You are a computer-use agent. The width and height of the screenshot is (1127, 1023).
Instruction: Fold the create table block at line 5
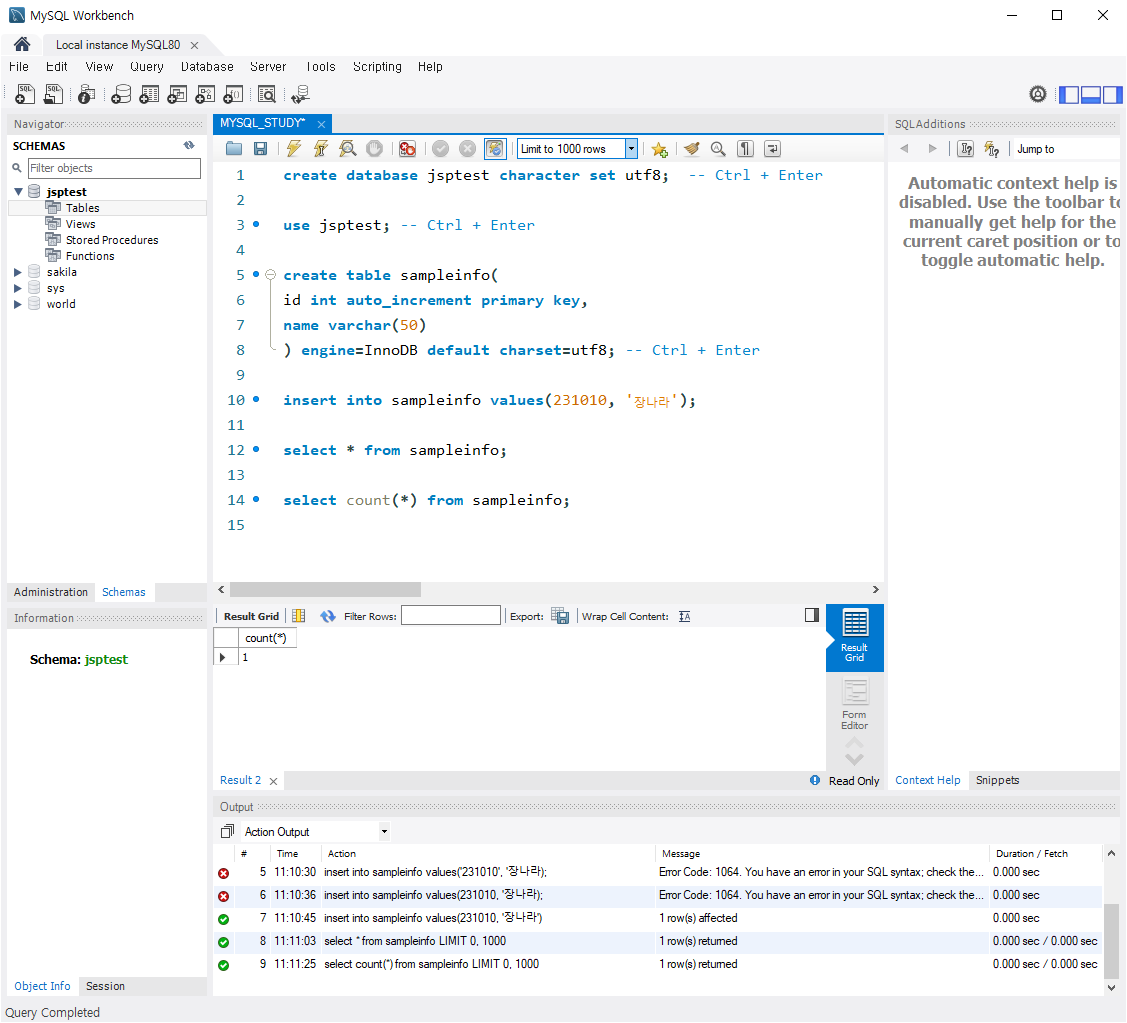(x=270, y=275)
